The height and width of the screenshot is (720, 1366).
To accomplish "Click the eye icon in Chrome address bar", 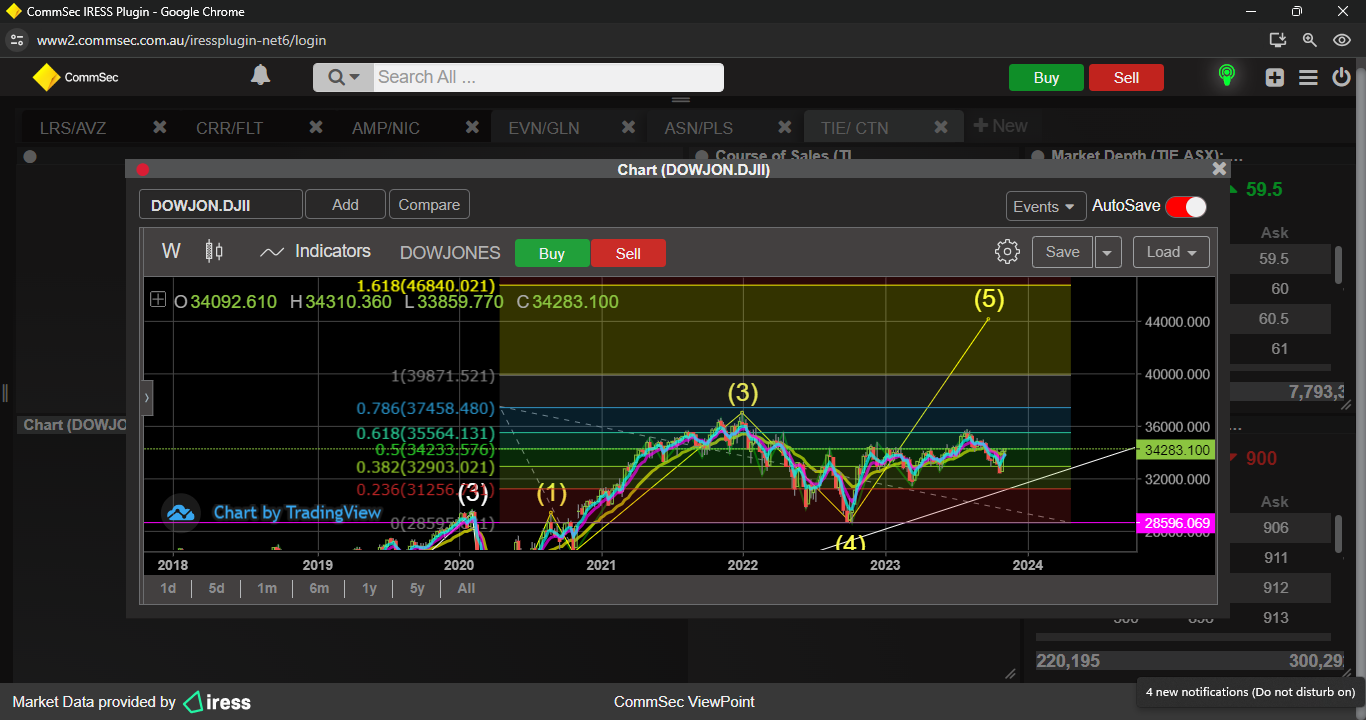I will tap(1343, 40).
